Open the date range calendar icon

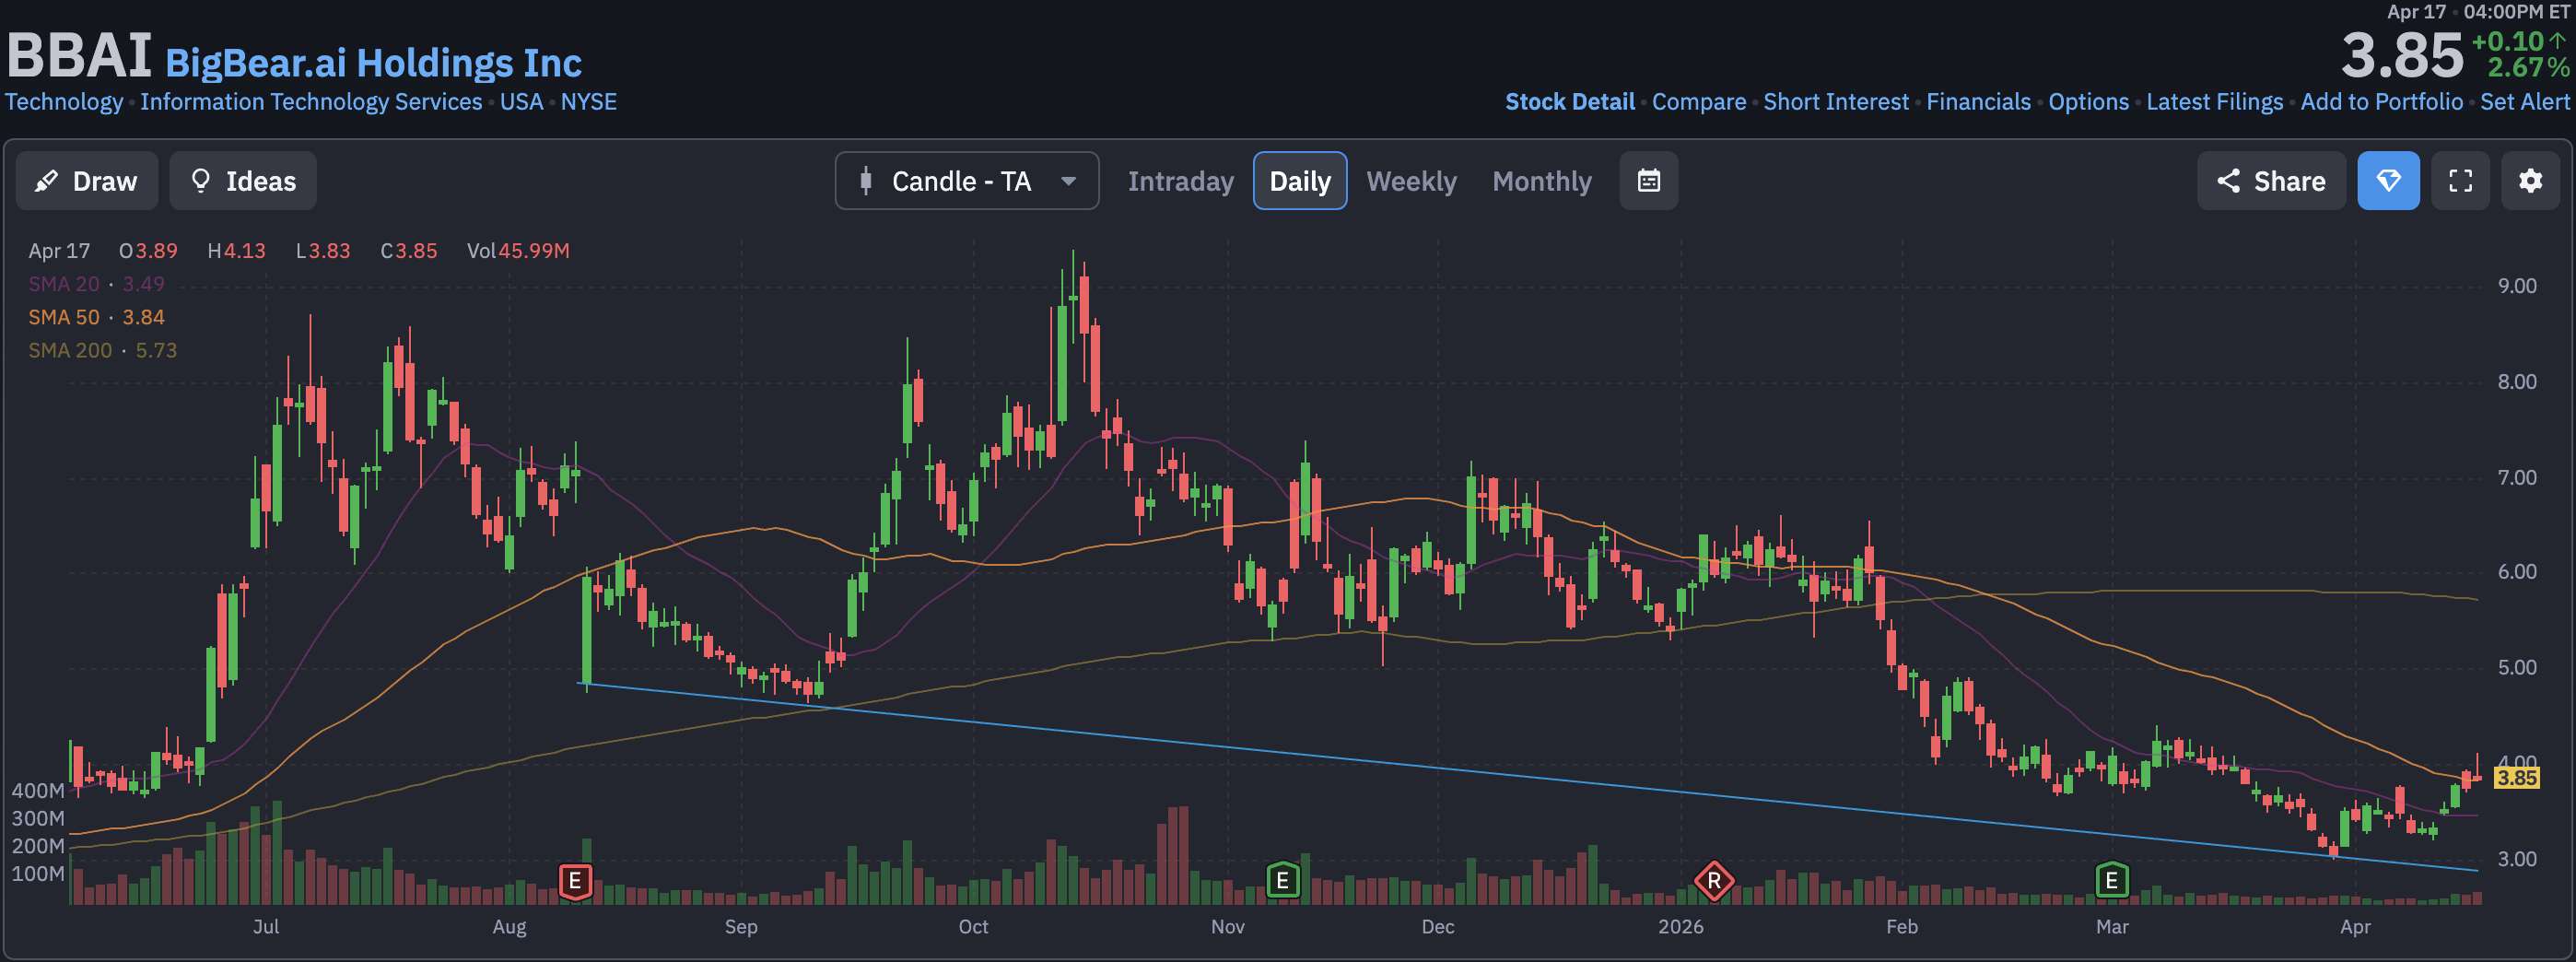tap(1649, 181)
